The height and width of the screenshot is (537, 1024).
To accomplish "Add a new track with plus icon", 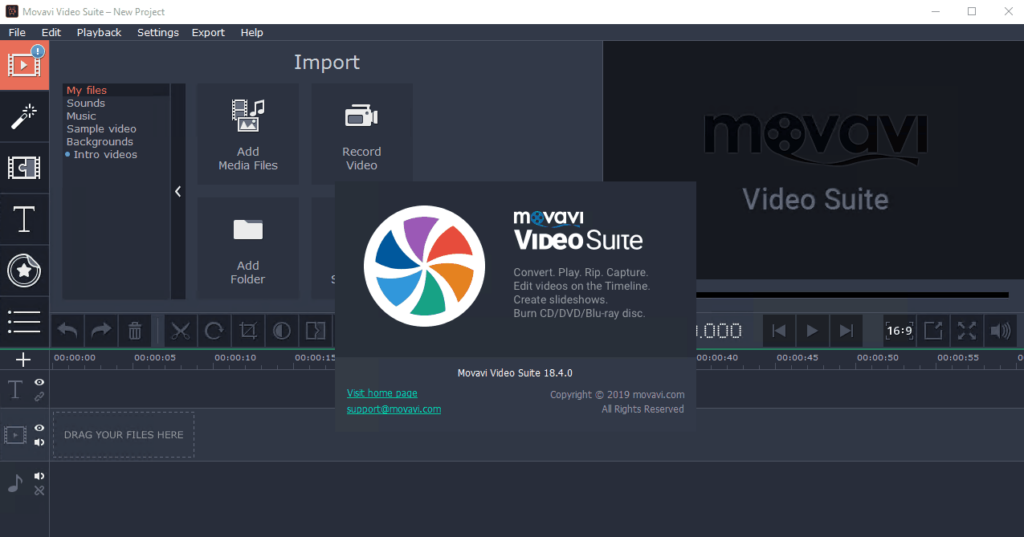I will click(x=23, y=359).
